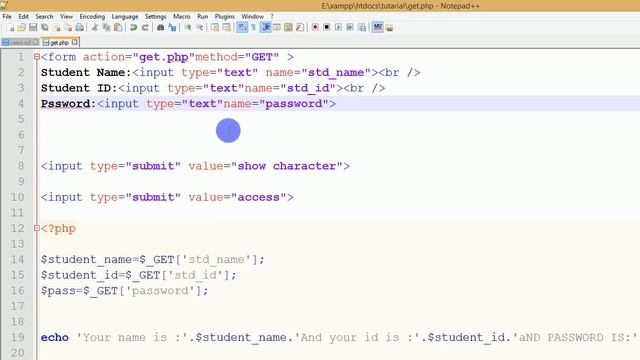The width and height of the screenshot is (640, 360).
Task: Toggle the Show indent guide button
Action: point(266,27)
